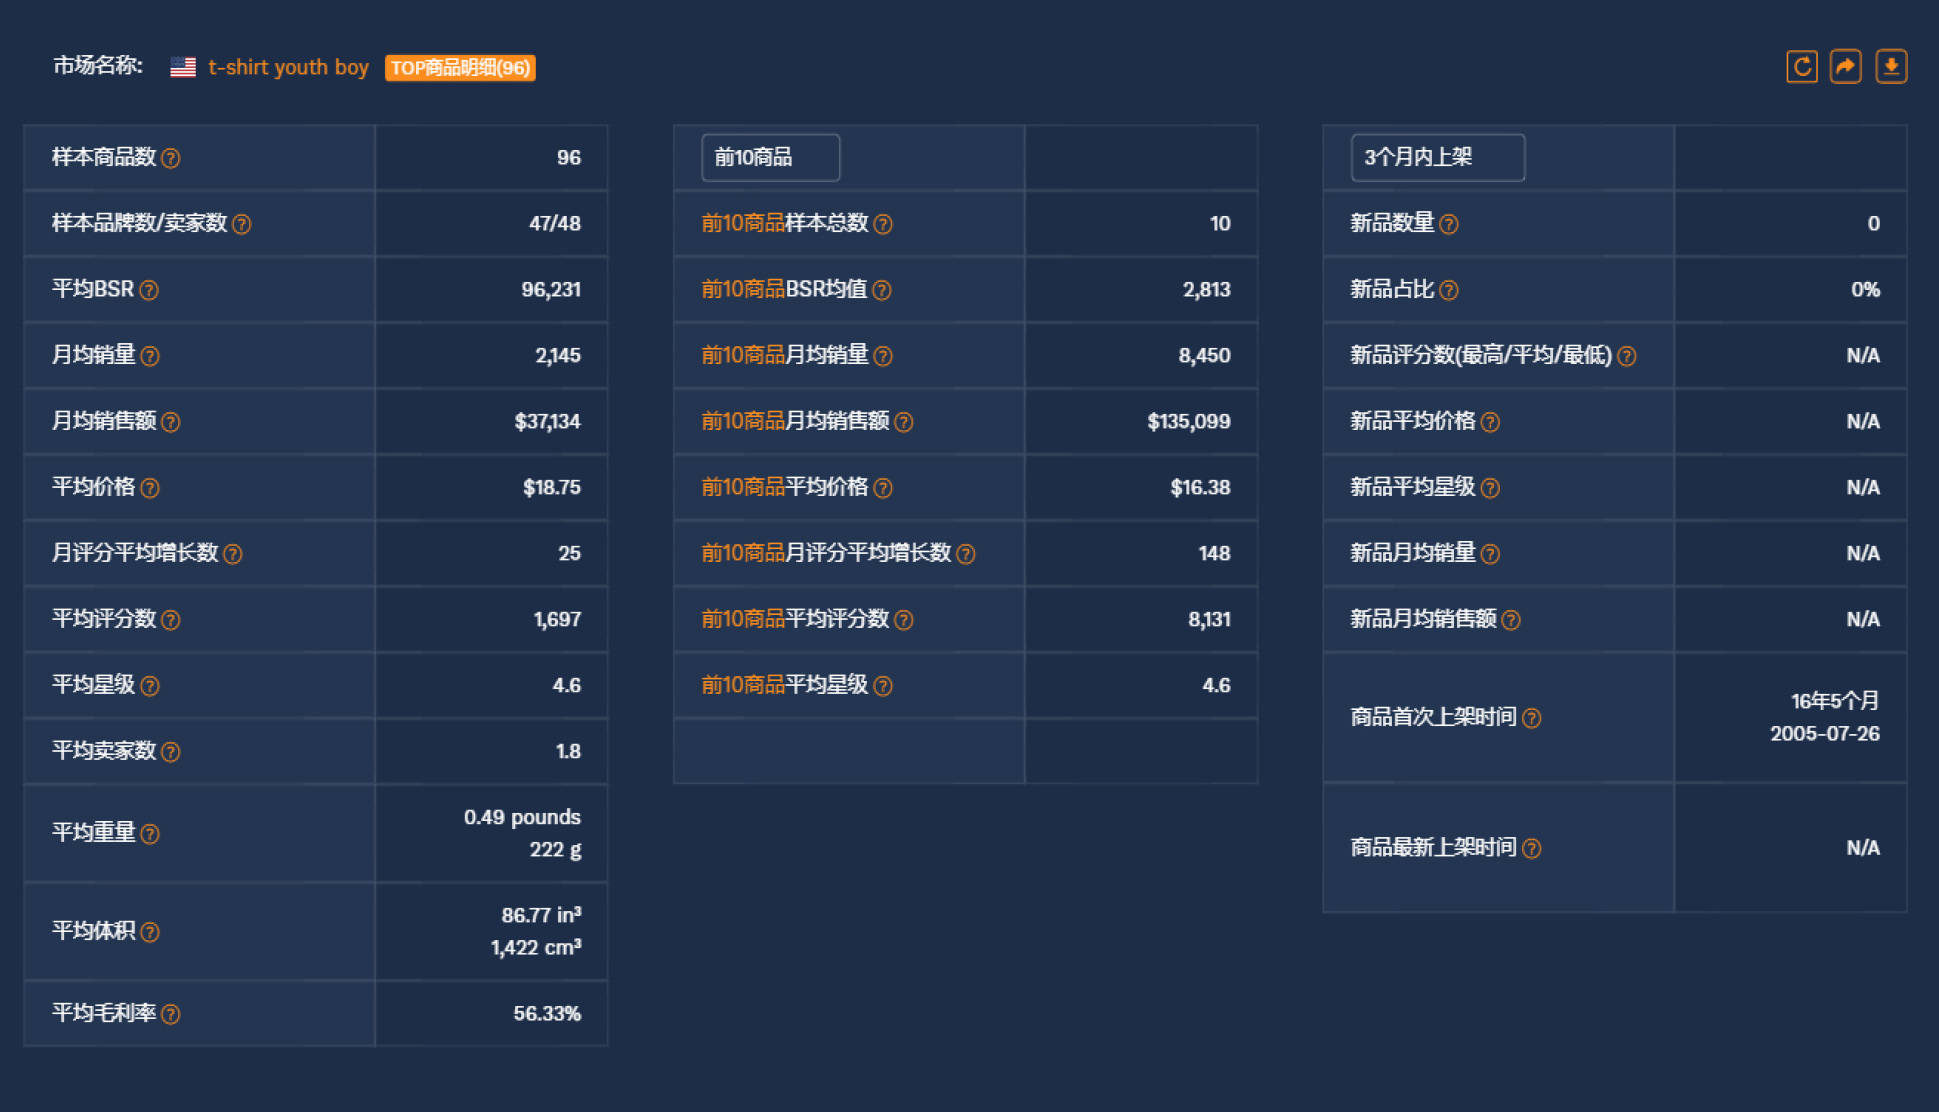Image resolution: width=1939 pixels, height=1112 pixels.
Task: Click the 前10商品月均销售额 value $135,099
Action: click(1189, 422)
